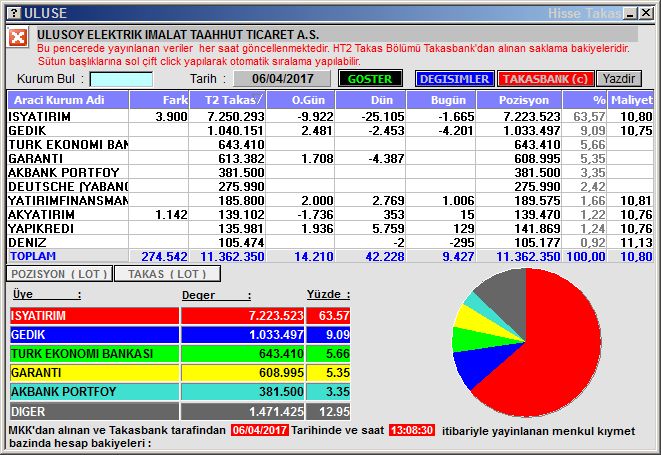
Task: Click legend Deger value 7.223.523
Action: tap(276, 315)
